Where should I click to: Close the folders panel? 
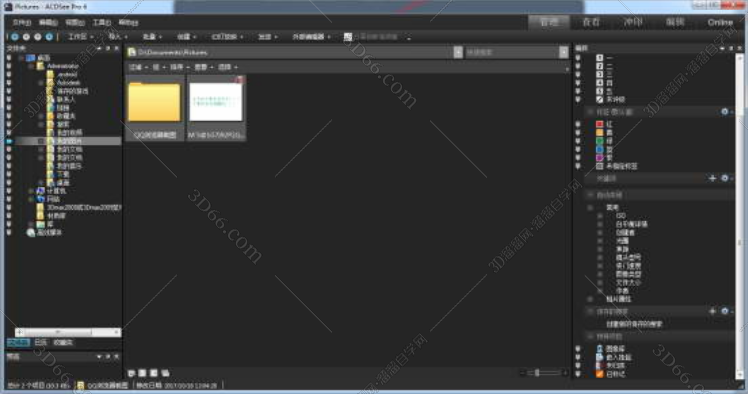(116, 48)
